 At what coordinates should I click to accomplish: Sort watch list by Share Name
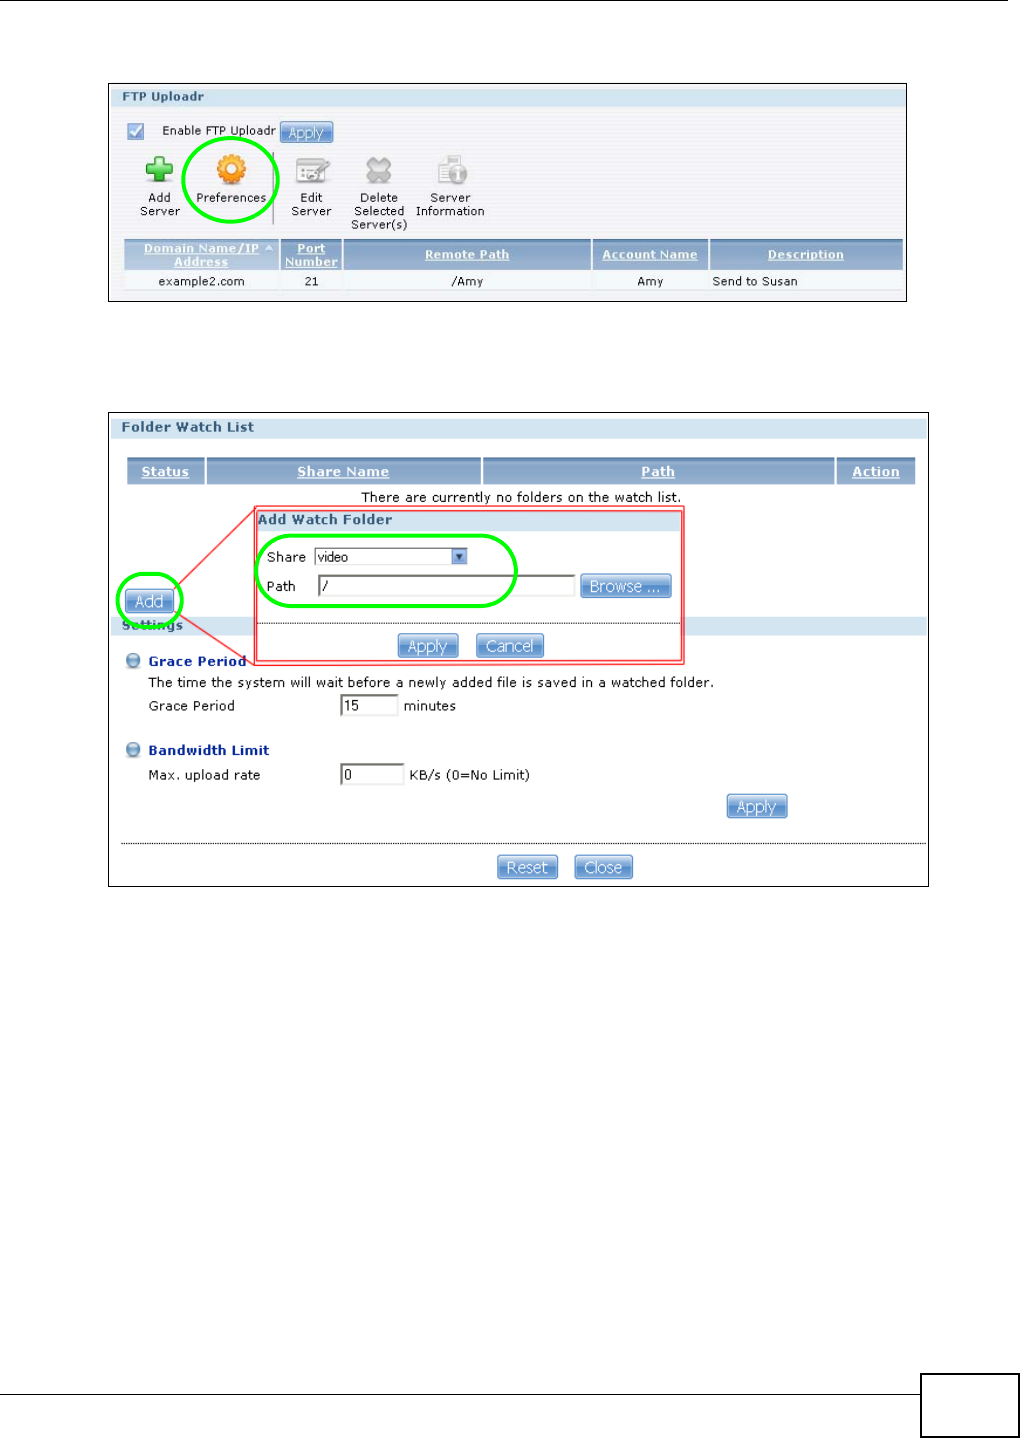(343, 472)
